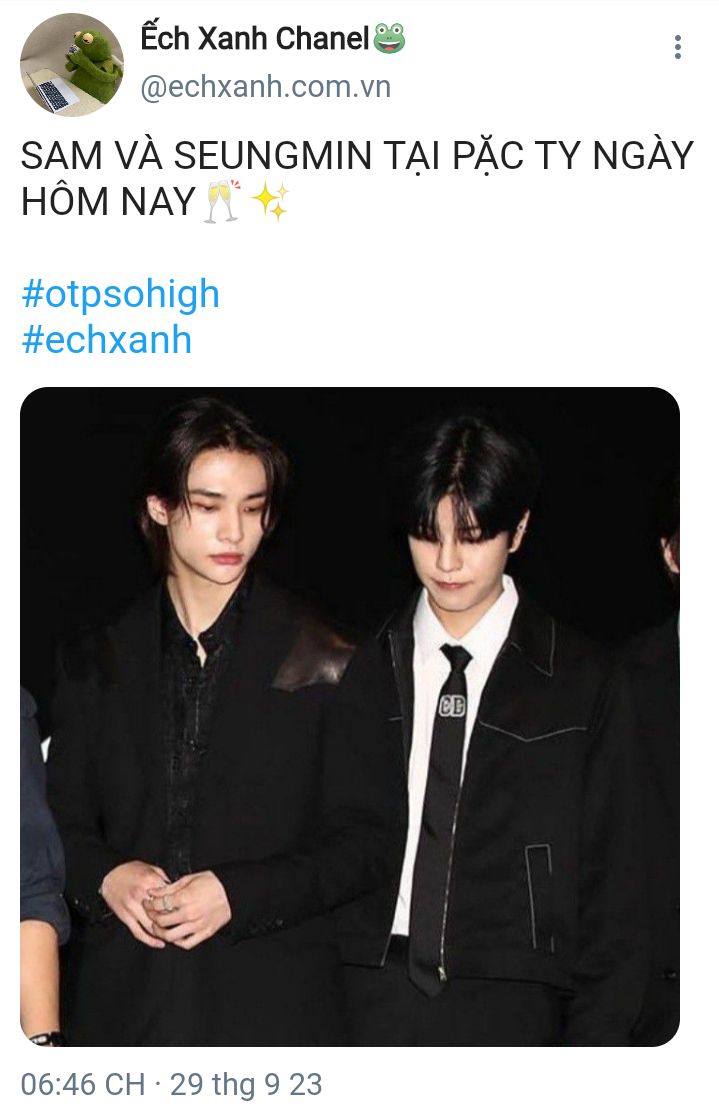This screenshot has height=1114, width=719.
Task: Click the champagne glasses emoji
Action: click(222, 201)
